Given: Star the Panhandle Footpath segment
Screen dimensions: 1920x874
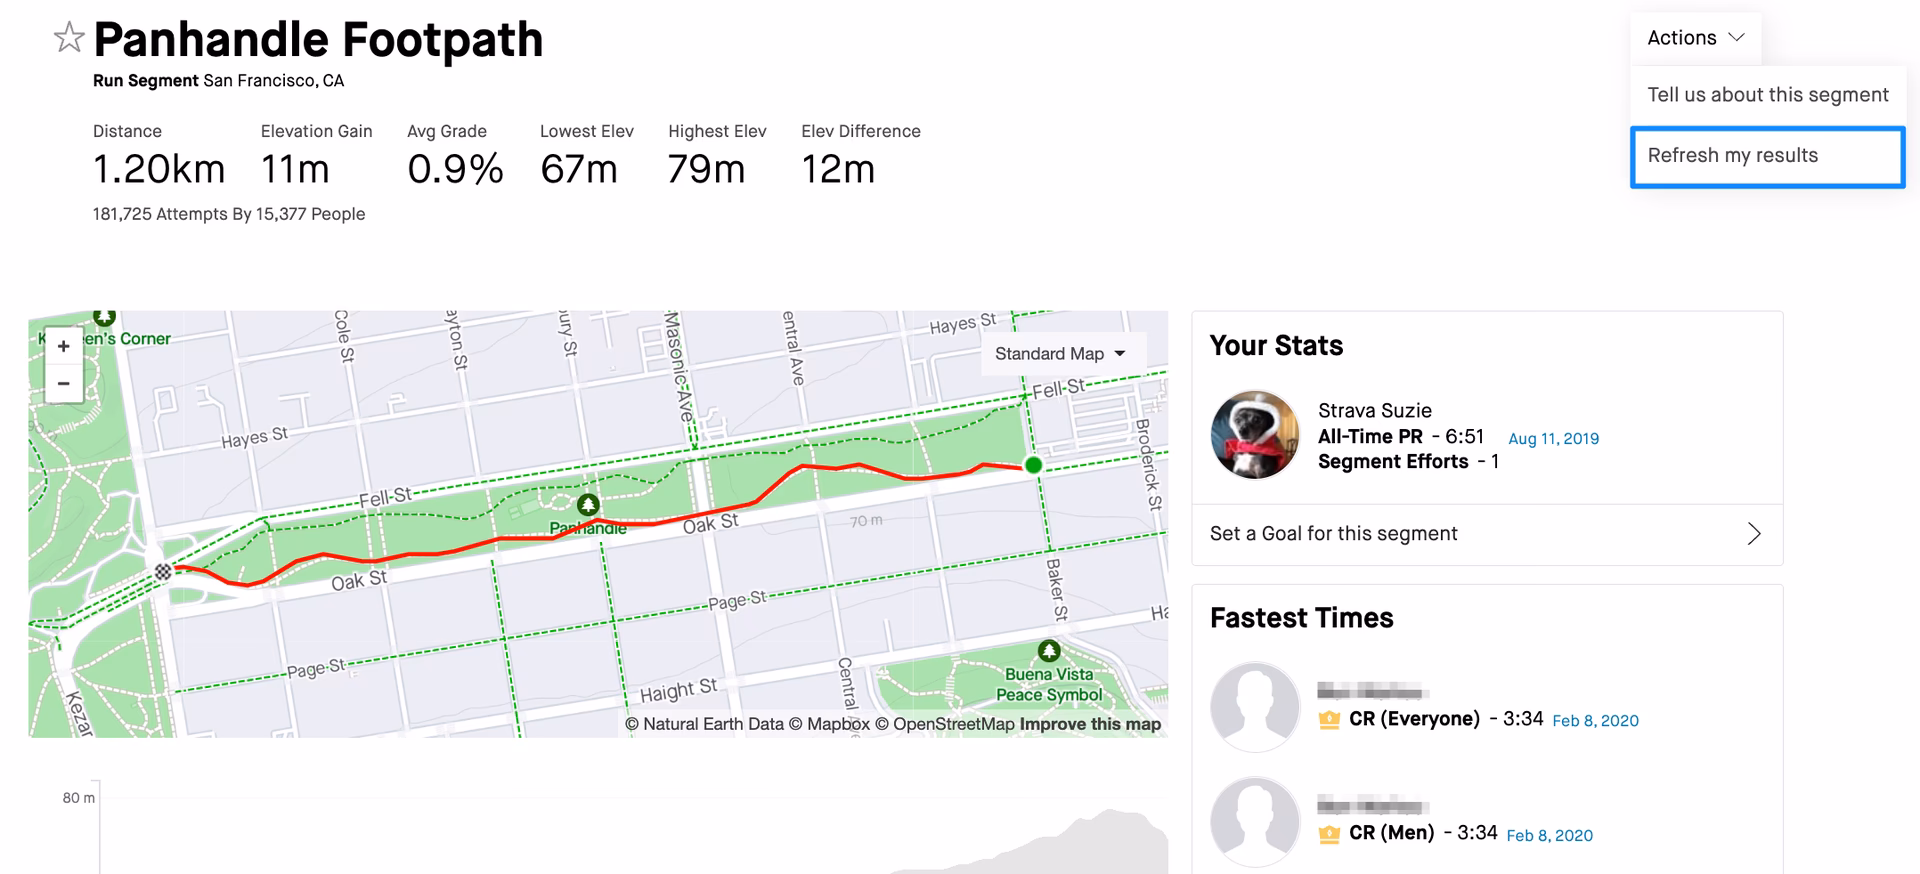Looking at the screenshot, I should click(x=66, y=38).
